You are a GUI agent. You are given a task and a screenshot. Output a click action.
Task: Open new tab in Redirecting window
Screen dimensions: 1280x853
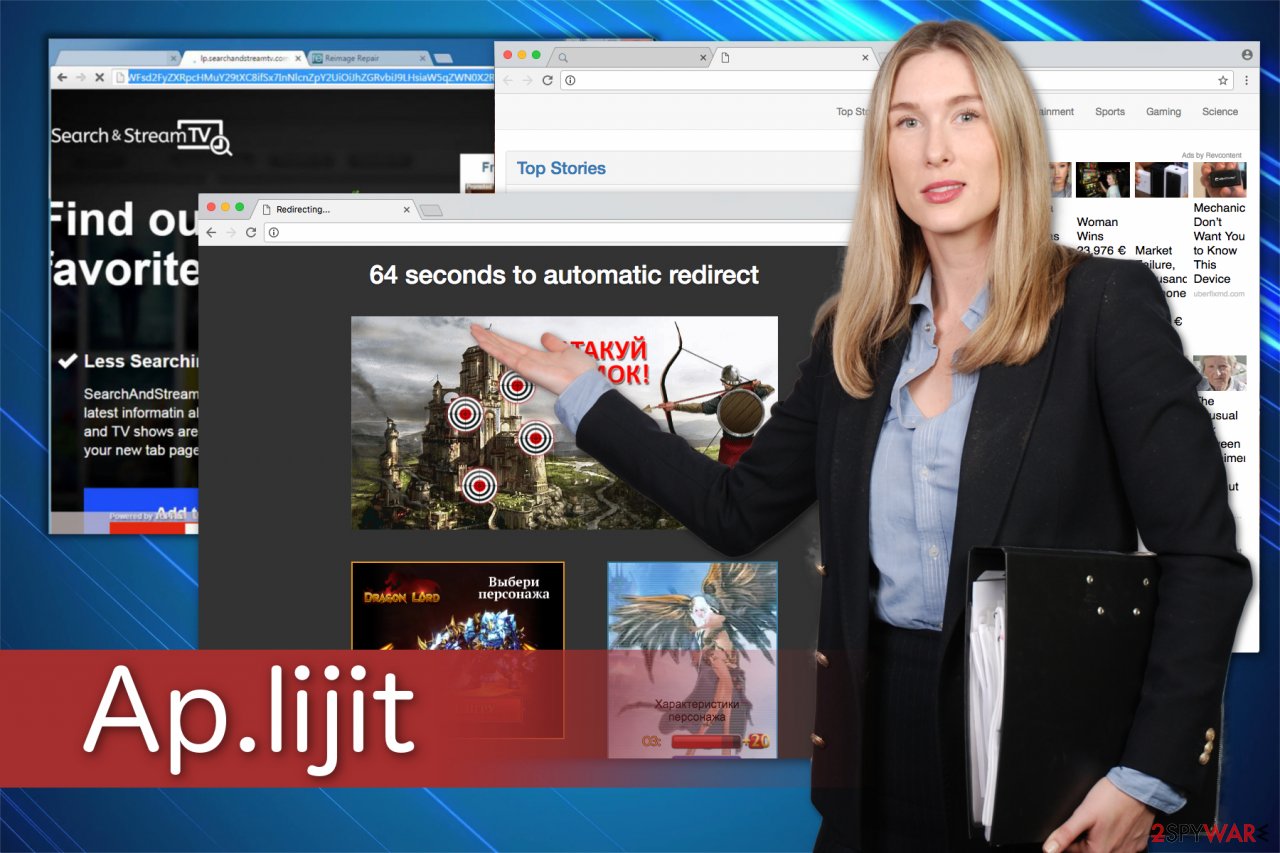430,210
